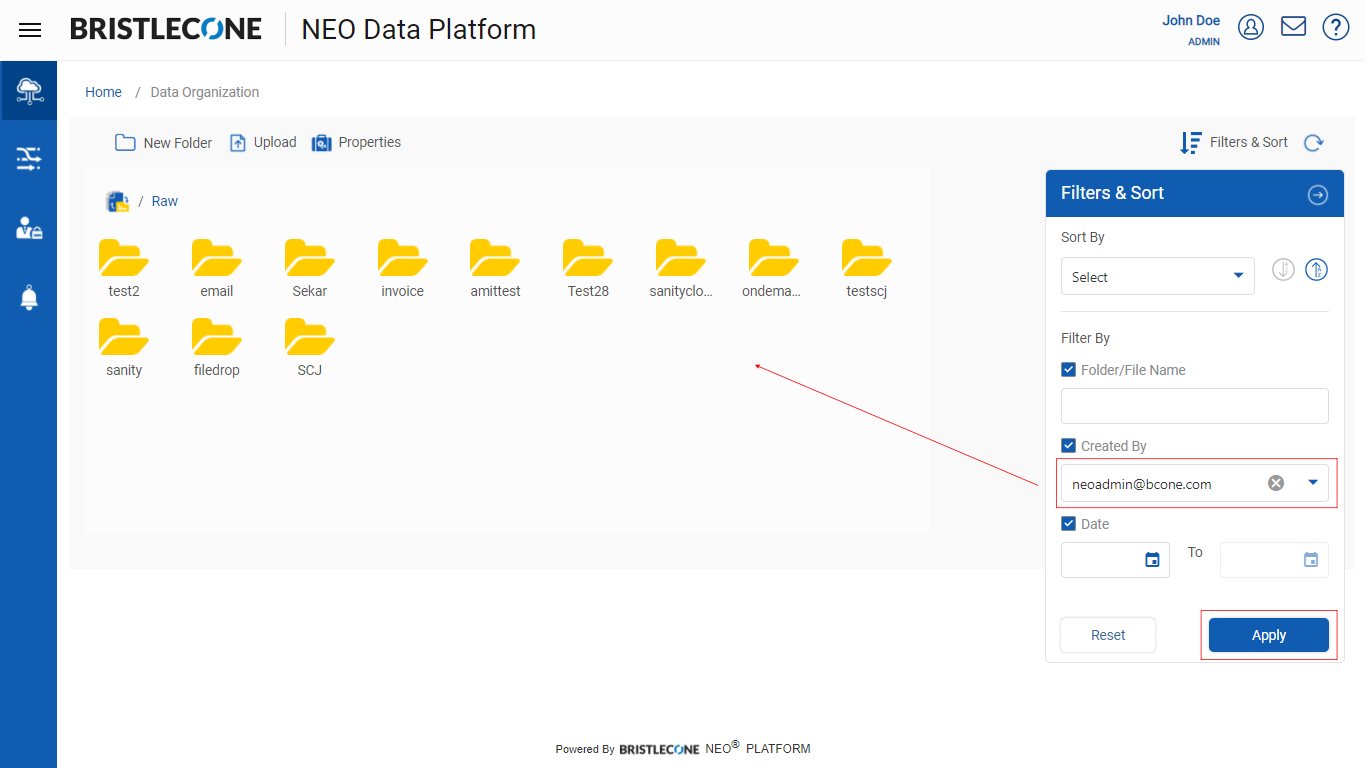Open the SCJ folder
This screenshot has width=1366, height=768.
[310, 348]
